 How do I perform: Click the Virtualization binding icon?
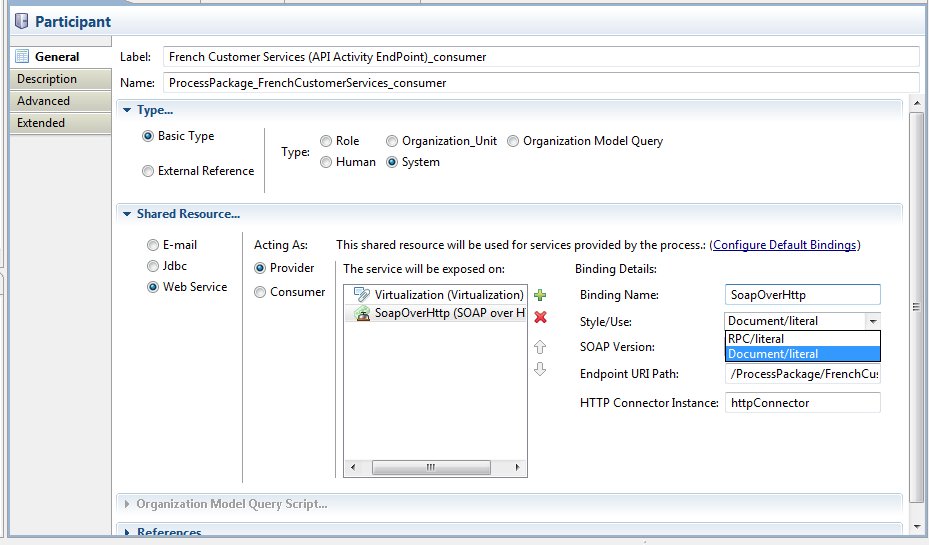point(361,294)
